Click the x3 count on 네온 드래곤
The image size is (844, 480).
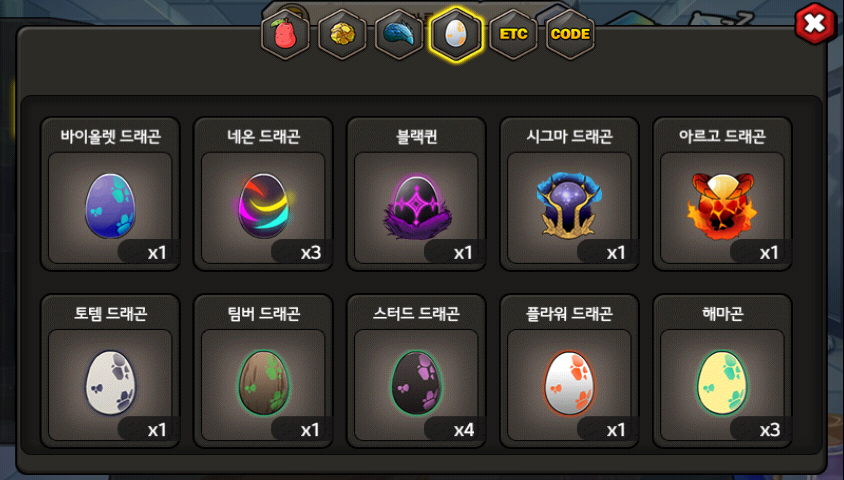tap(311, 252)
